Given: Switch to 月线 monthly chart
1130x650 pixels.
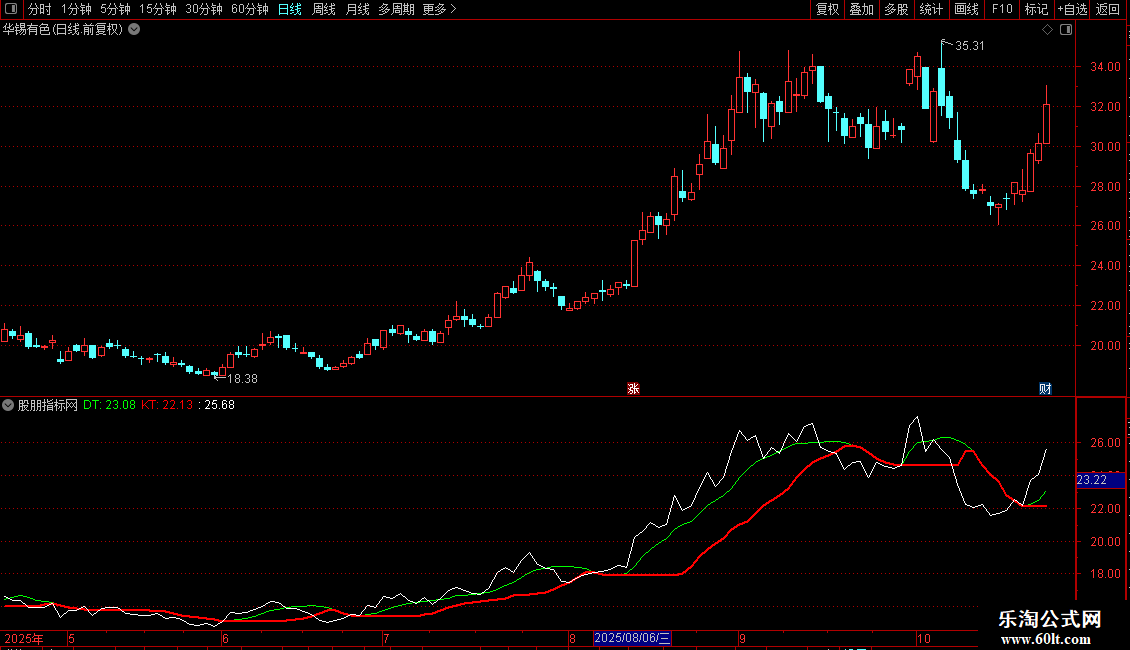Looking at the screenshot, I should (x=357, y=9).
